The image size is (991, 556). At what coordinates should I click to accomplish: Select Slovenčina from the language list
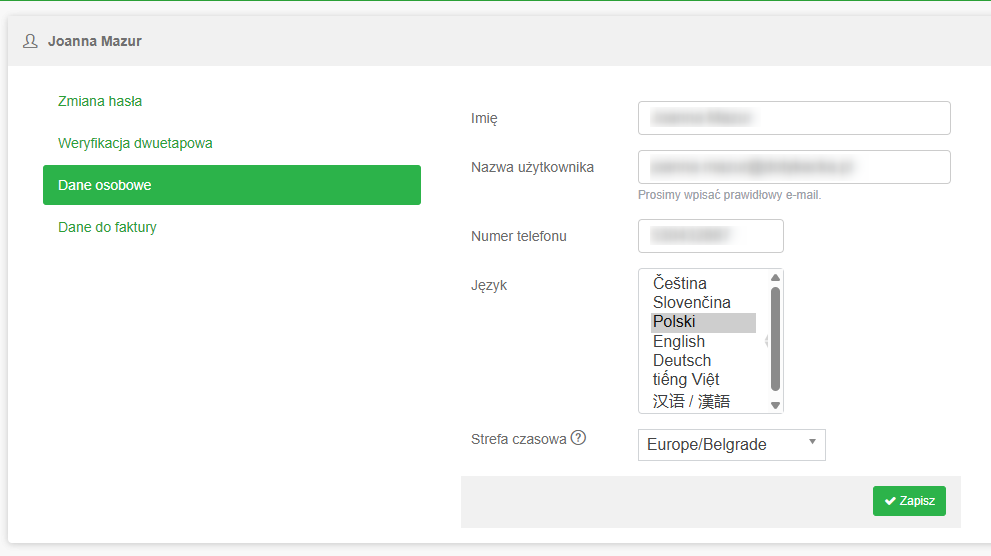click(x=692, y=302)
